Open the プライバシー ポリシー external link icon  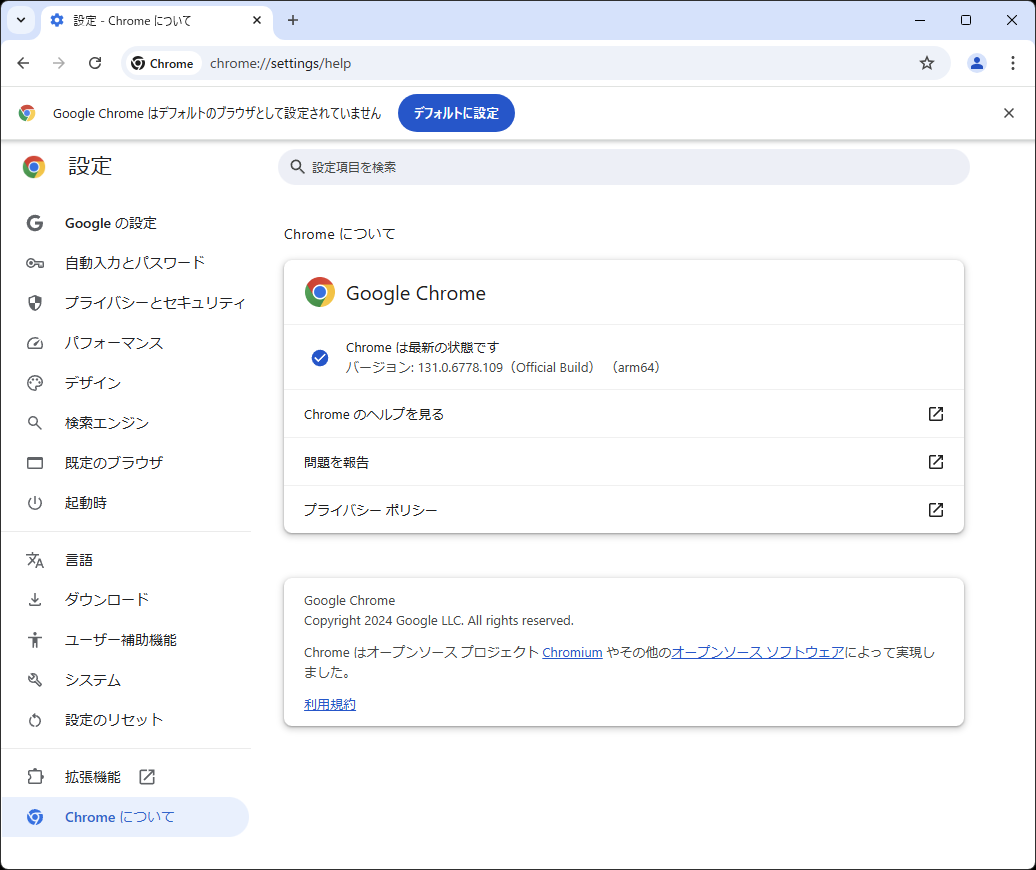pos(935,509)
